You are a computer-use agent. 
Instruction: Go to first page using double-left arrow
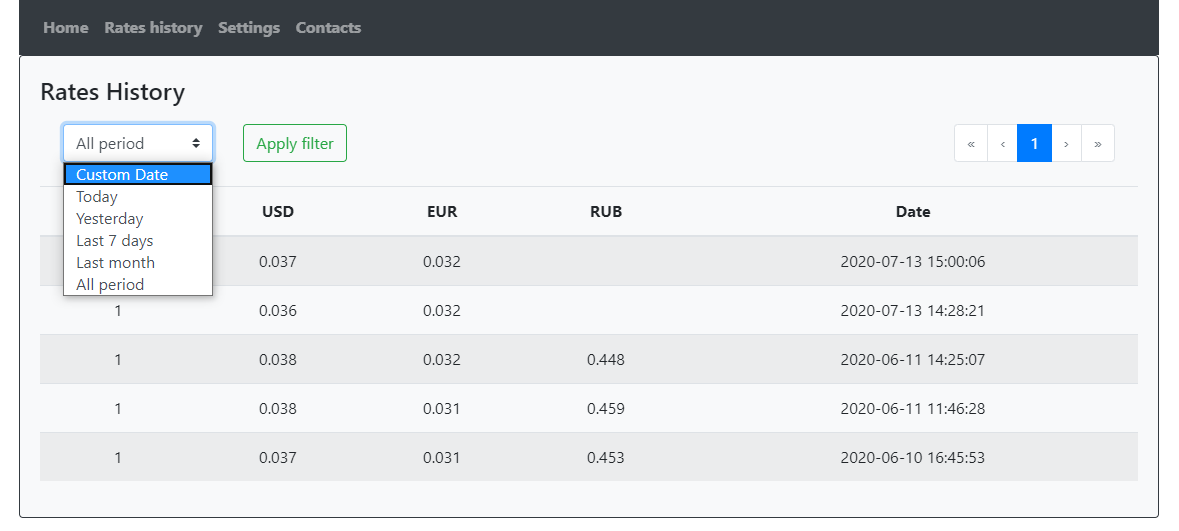click(970, 143)
